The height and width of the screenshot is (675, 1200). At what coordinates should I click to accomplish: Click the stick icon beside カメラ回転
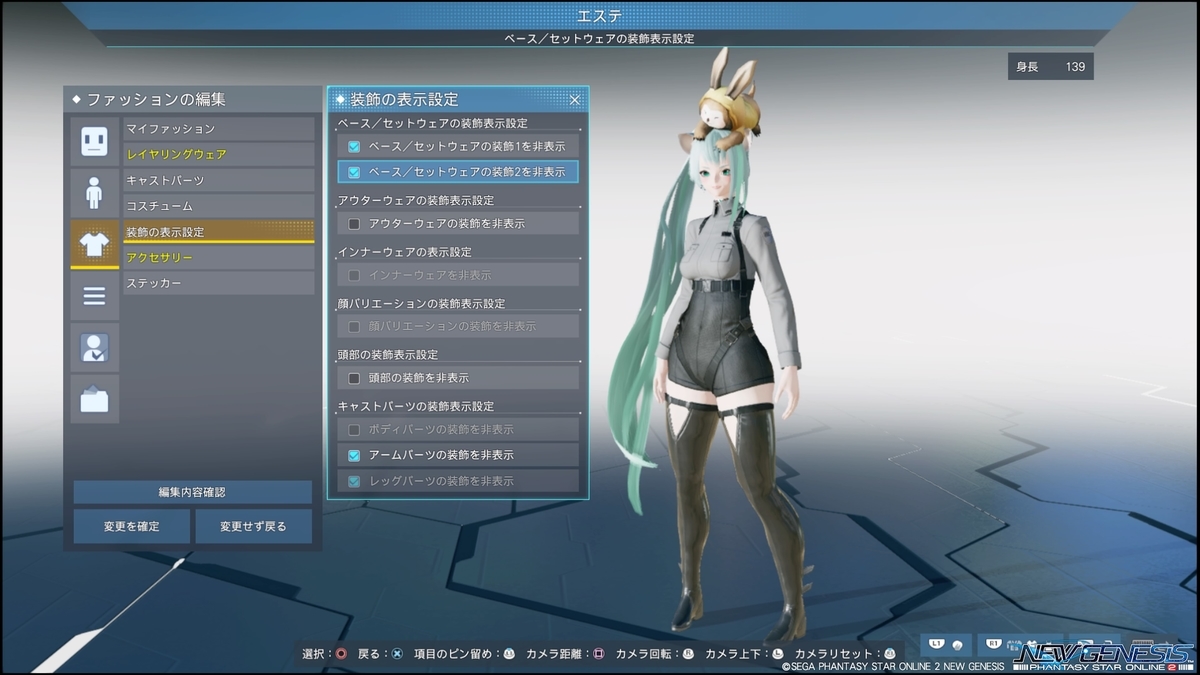[688, 654]
